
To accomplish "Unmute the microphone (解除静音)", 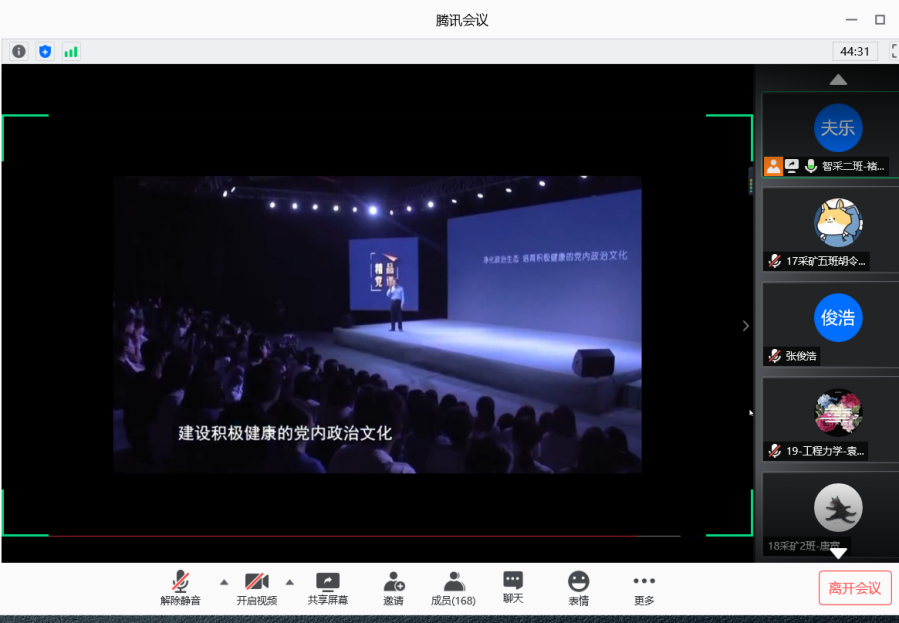I will (180, 588).
